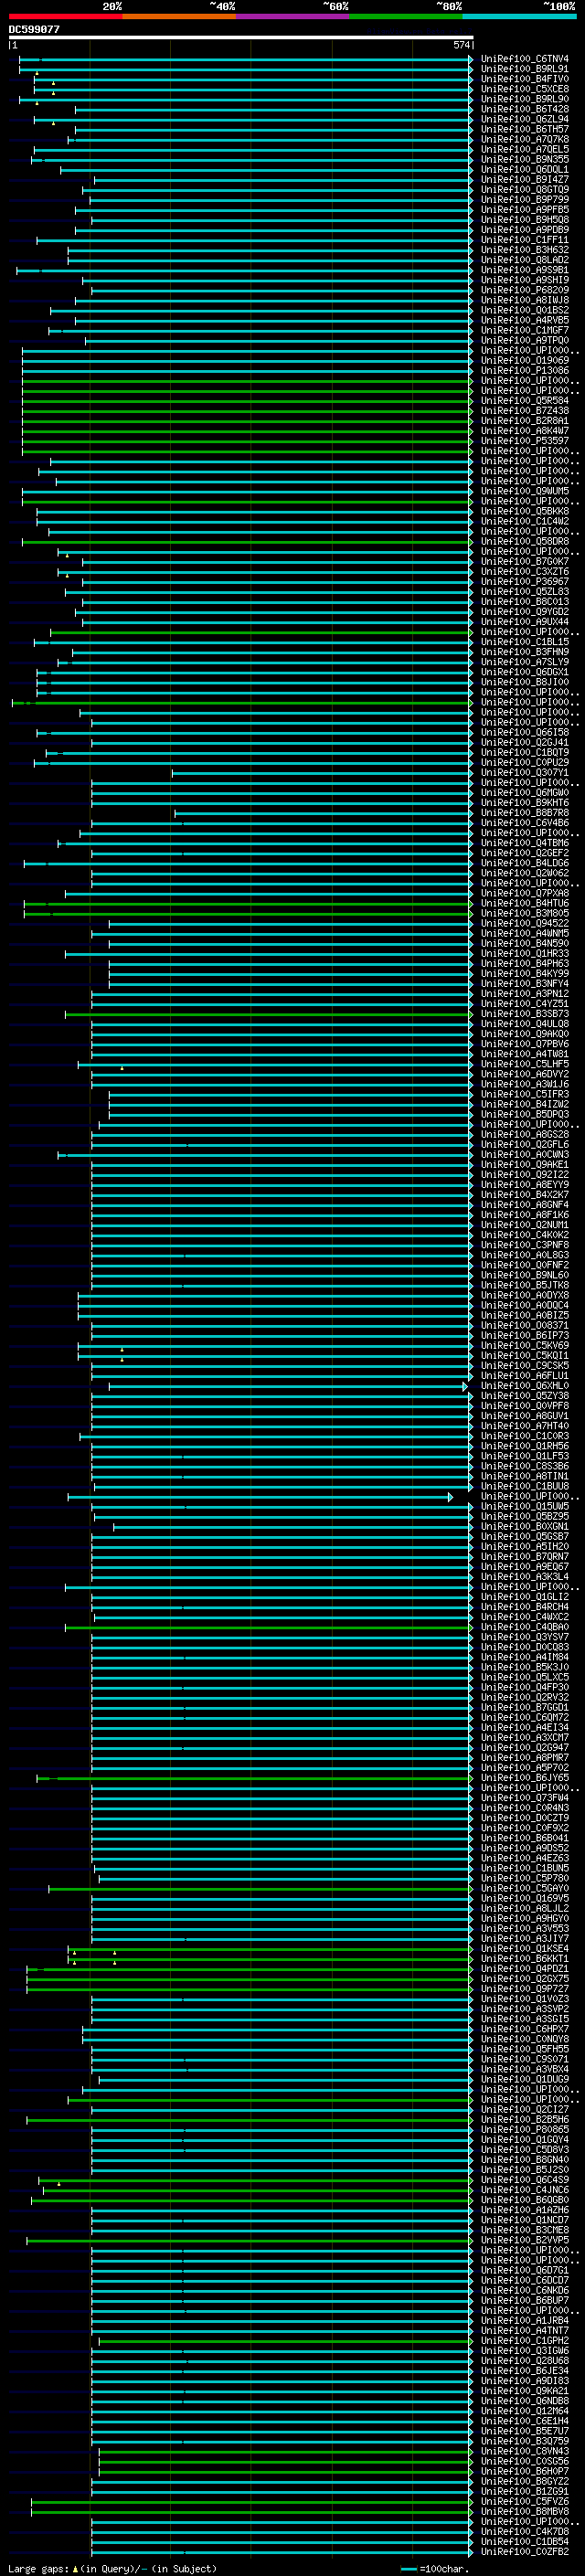Click hit label UniRef100_B6T428
The width and height of the screenshot is (585, 2576).
tap(525, 109)
